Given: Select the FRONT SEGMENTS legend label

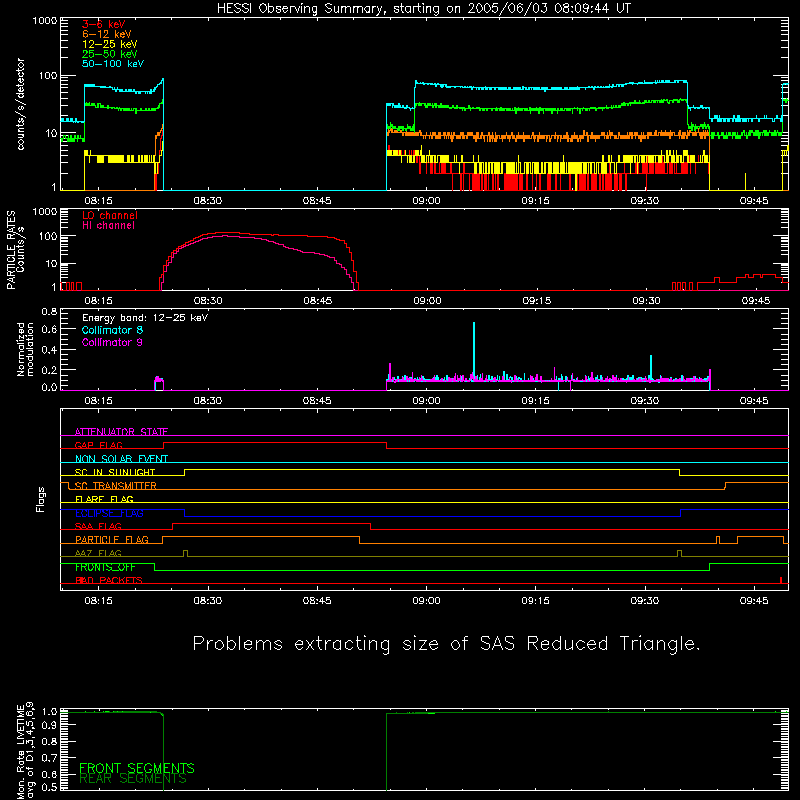Looking at the screenshot, I should click(137, 768).
